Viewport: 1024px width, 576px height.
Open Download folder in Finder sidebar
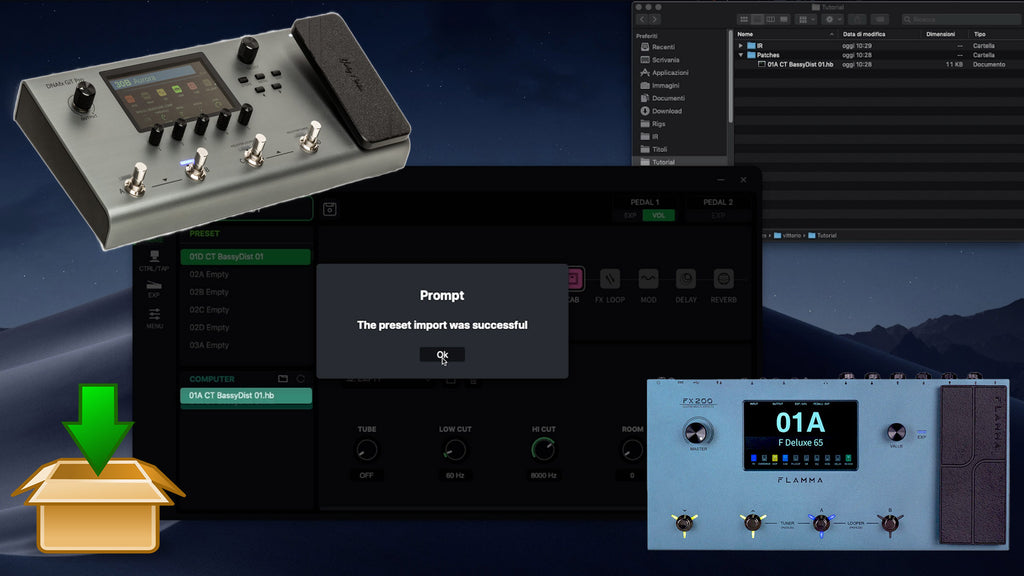click(666, 111)
